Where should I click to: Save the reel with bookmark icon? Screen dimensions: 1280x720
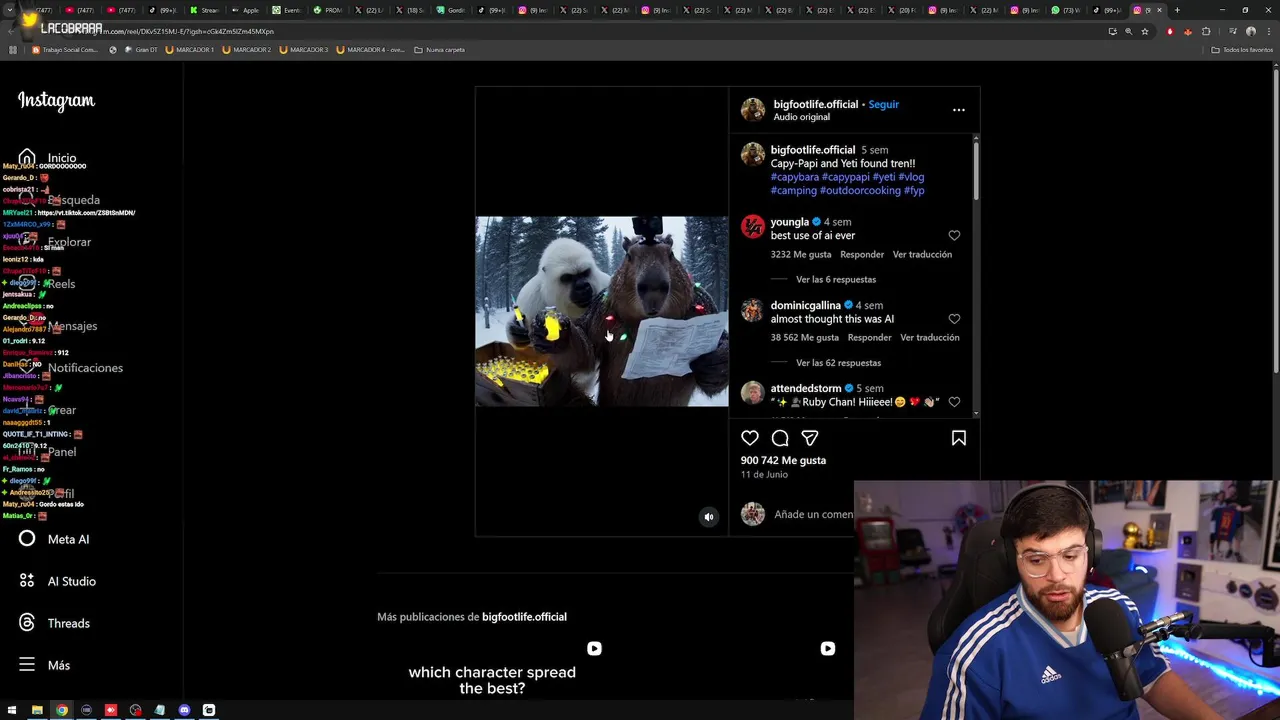[959, 438]
